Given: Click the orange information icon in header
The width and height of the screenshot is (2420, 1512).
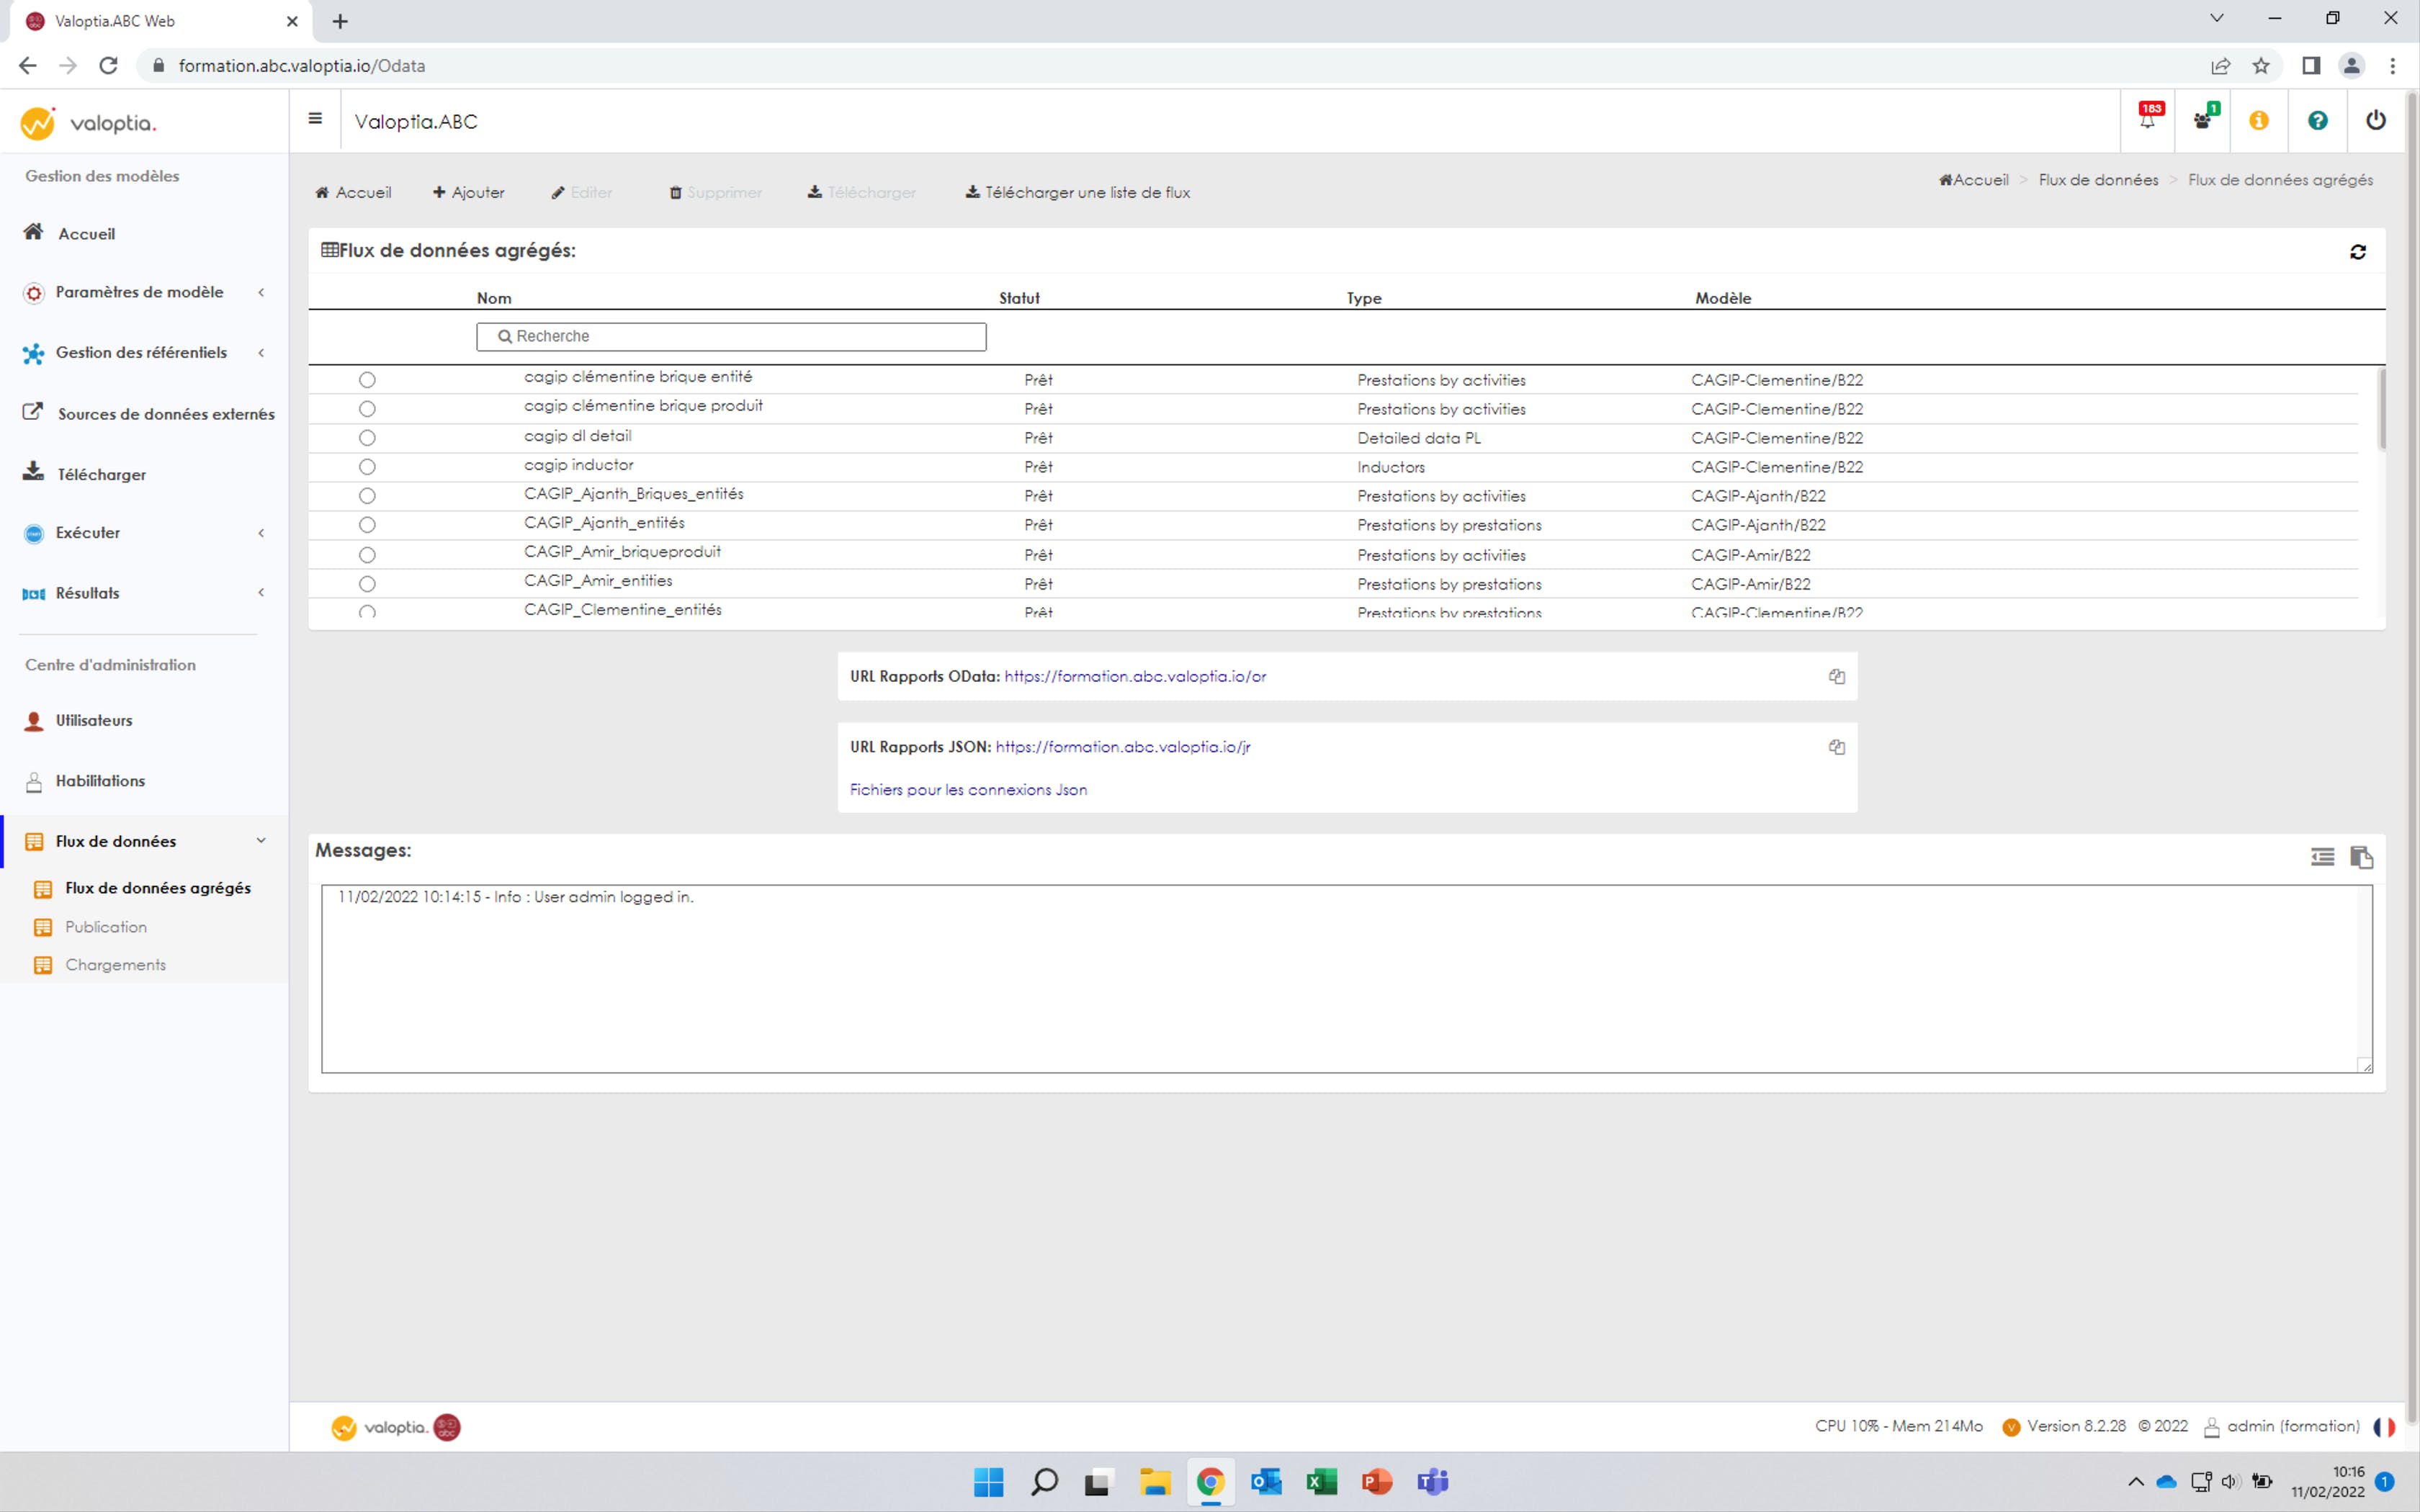Looking at the screenshot, I should point(2258,120).
